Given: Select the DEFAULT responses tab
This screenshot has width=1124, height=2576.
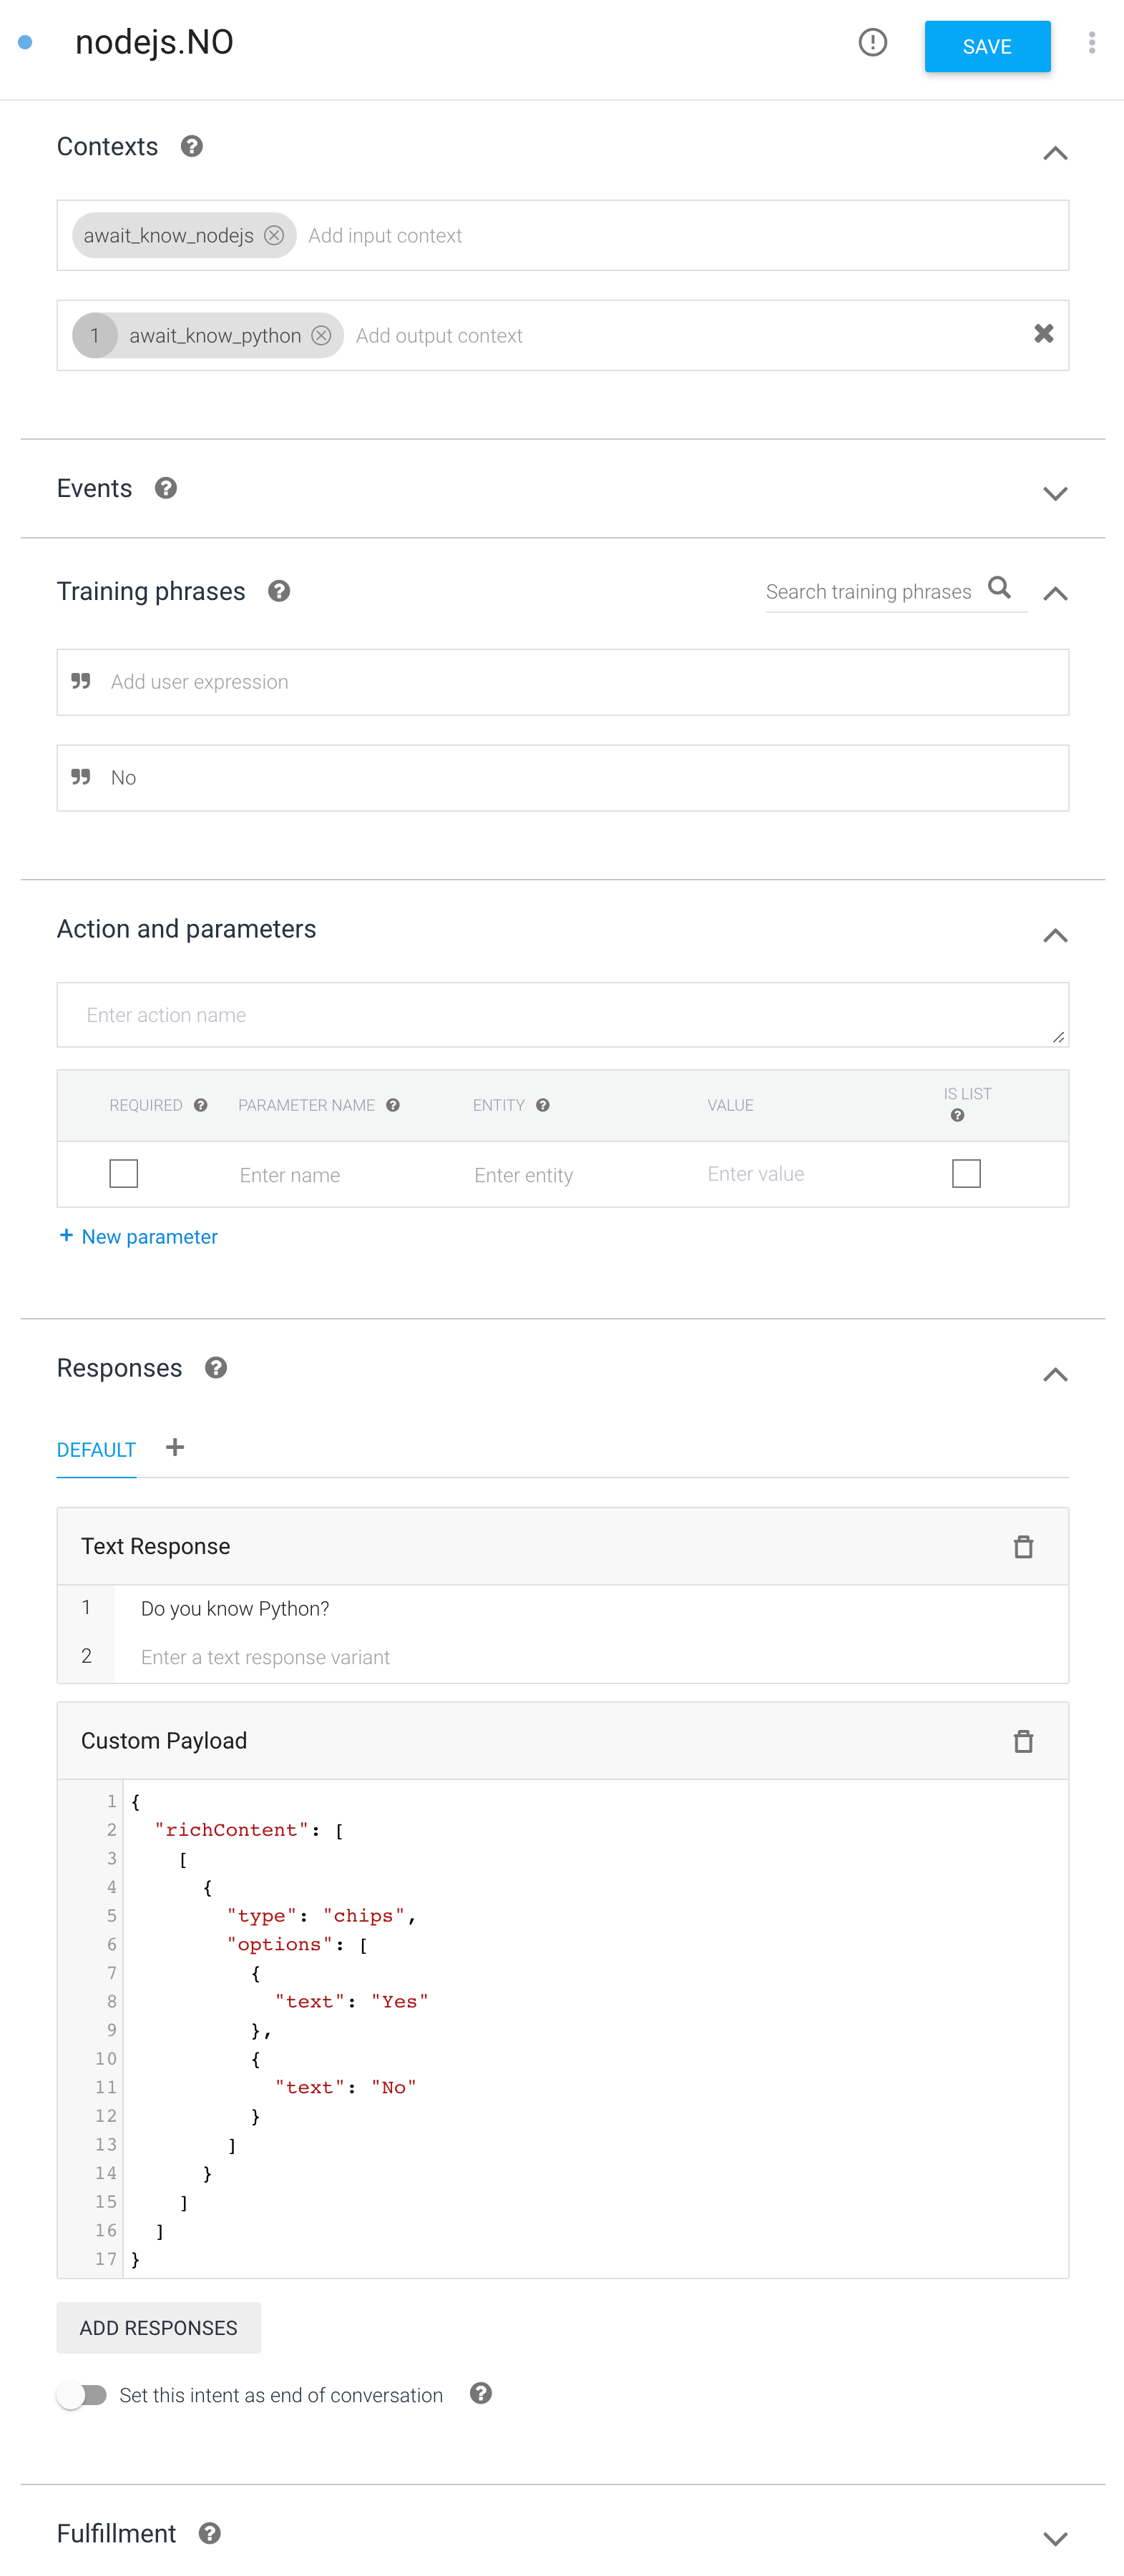Looking at the screenshot, I should (x=96, y=1450).
